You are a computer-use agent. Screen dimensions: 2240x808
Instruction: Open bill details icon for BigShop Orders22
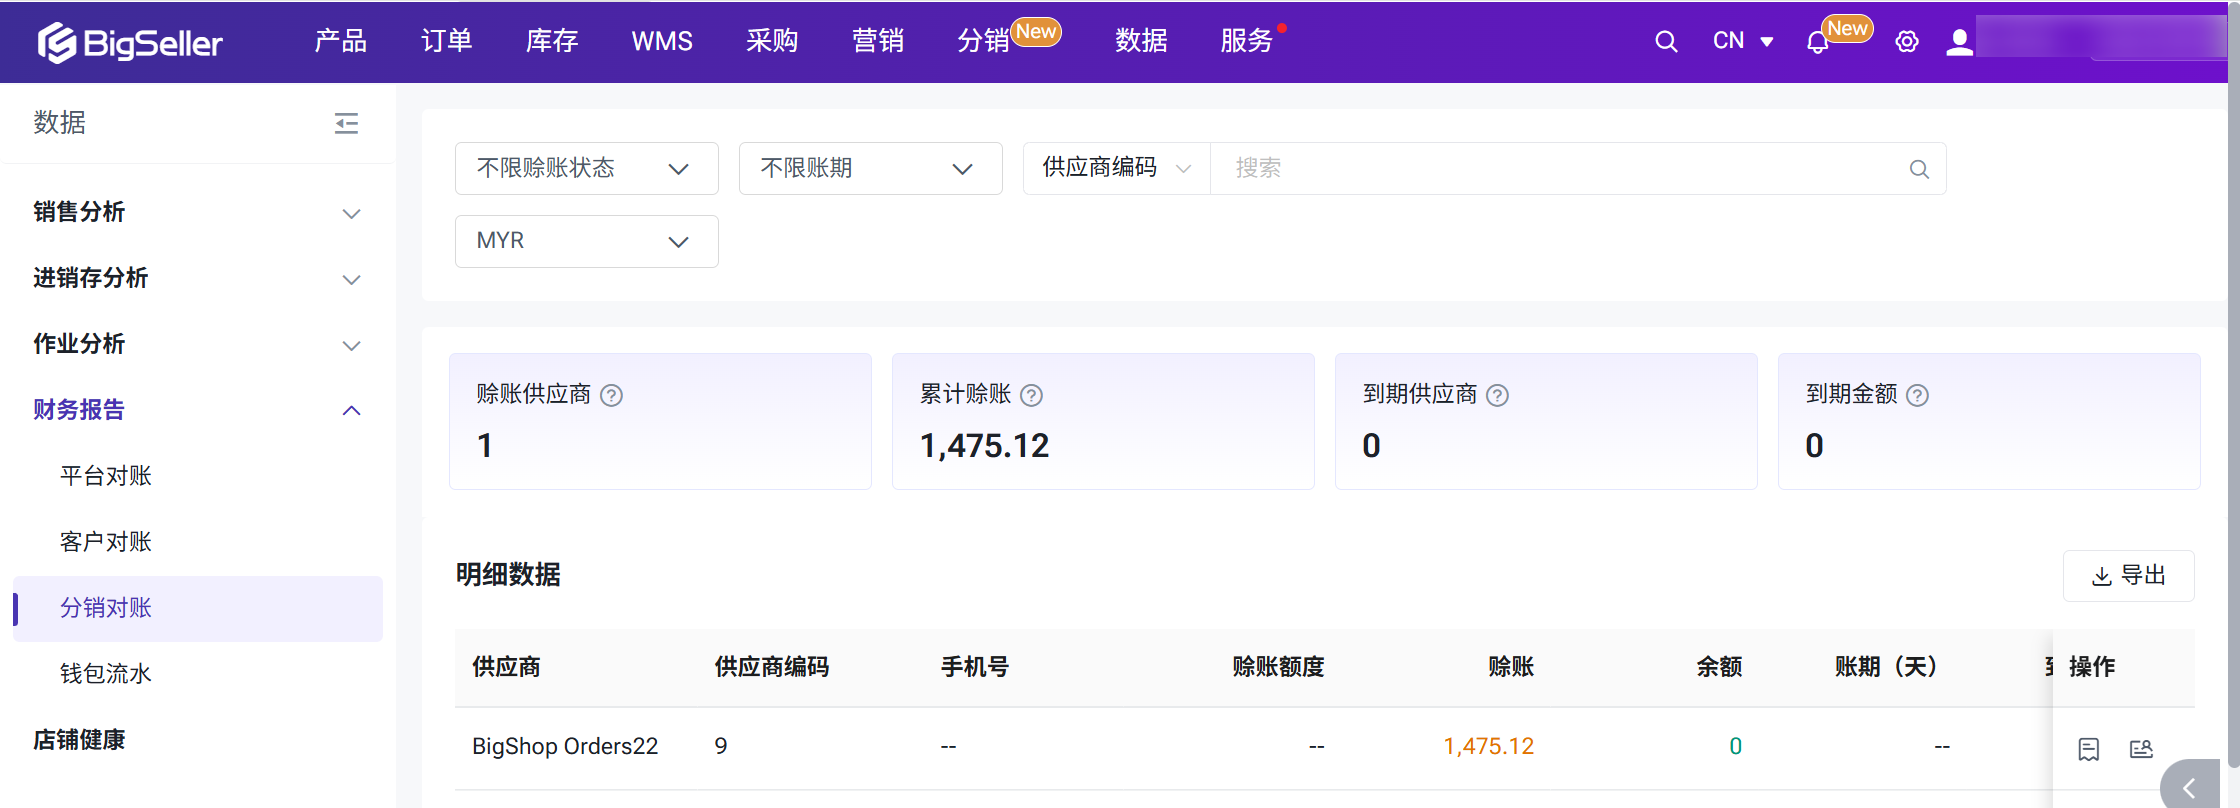click(2088, 749)
